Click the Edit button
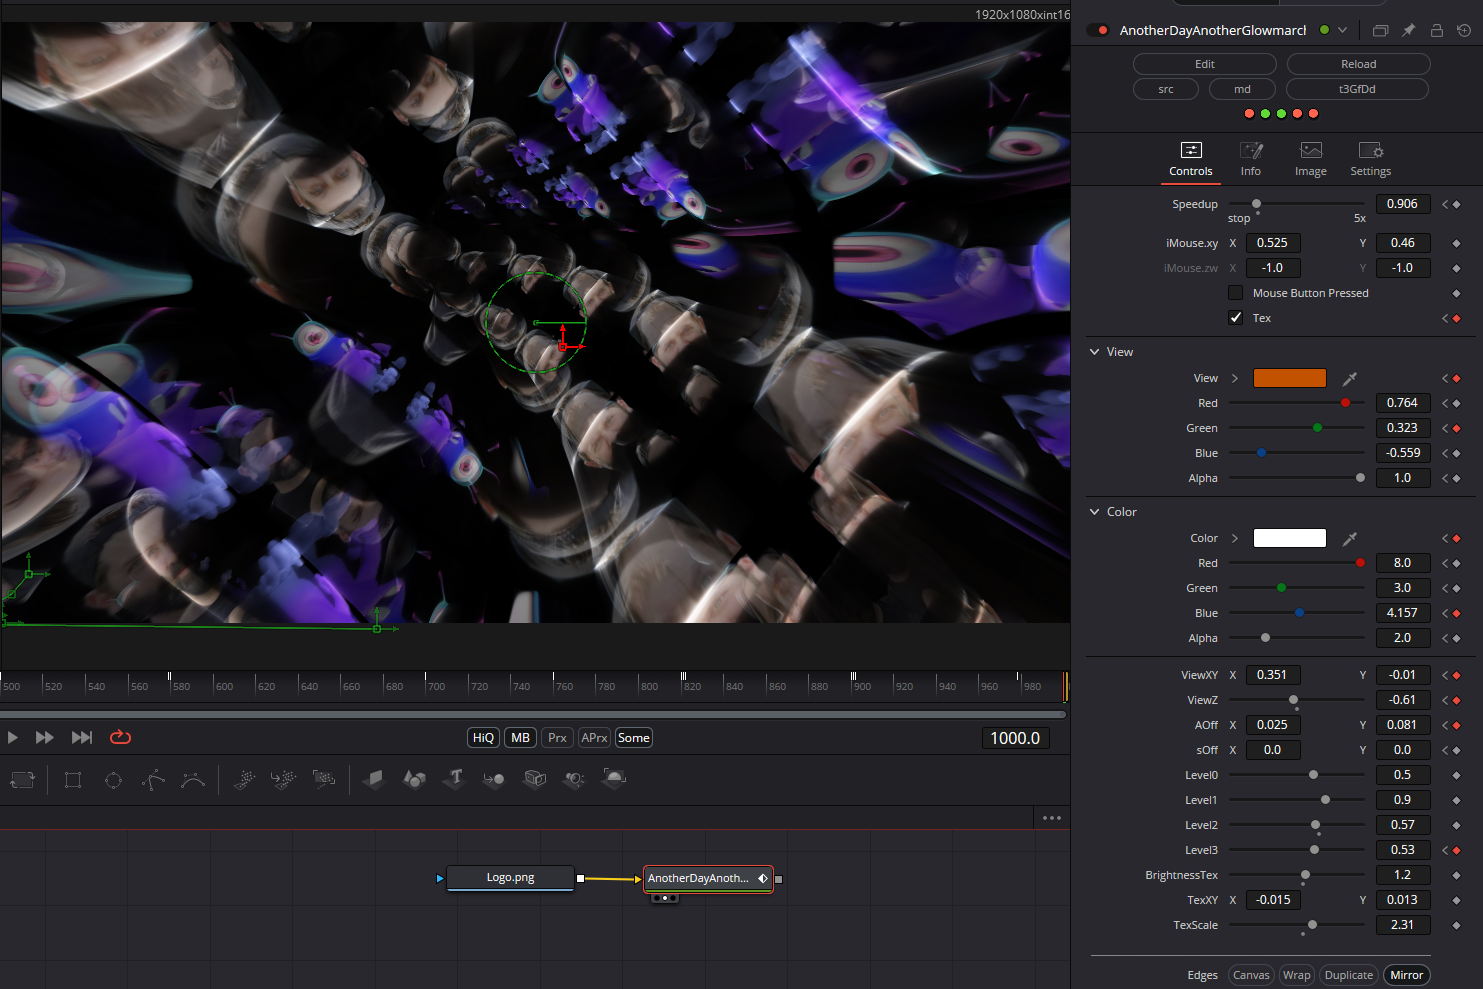 click(x=1205, y=64)
